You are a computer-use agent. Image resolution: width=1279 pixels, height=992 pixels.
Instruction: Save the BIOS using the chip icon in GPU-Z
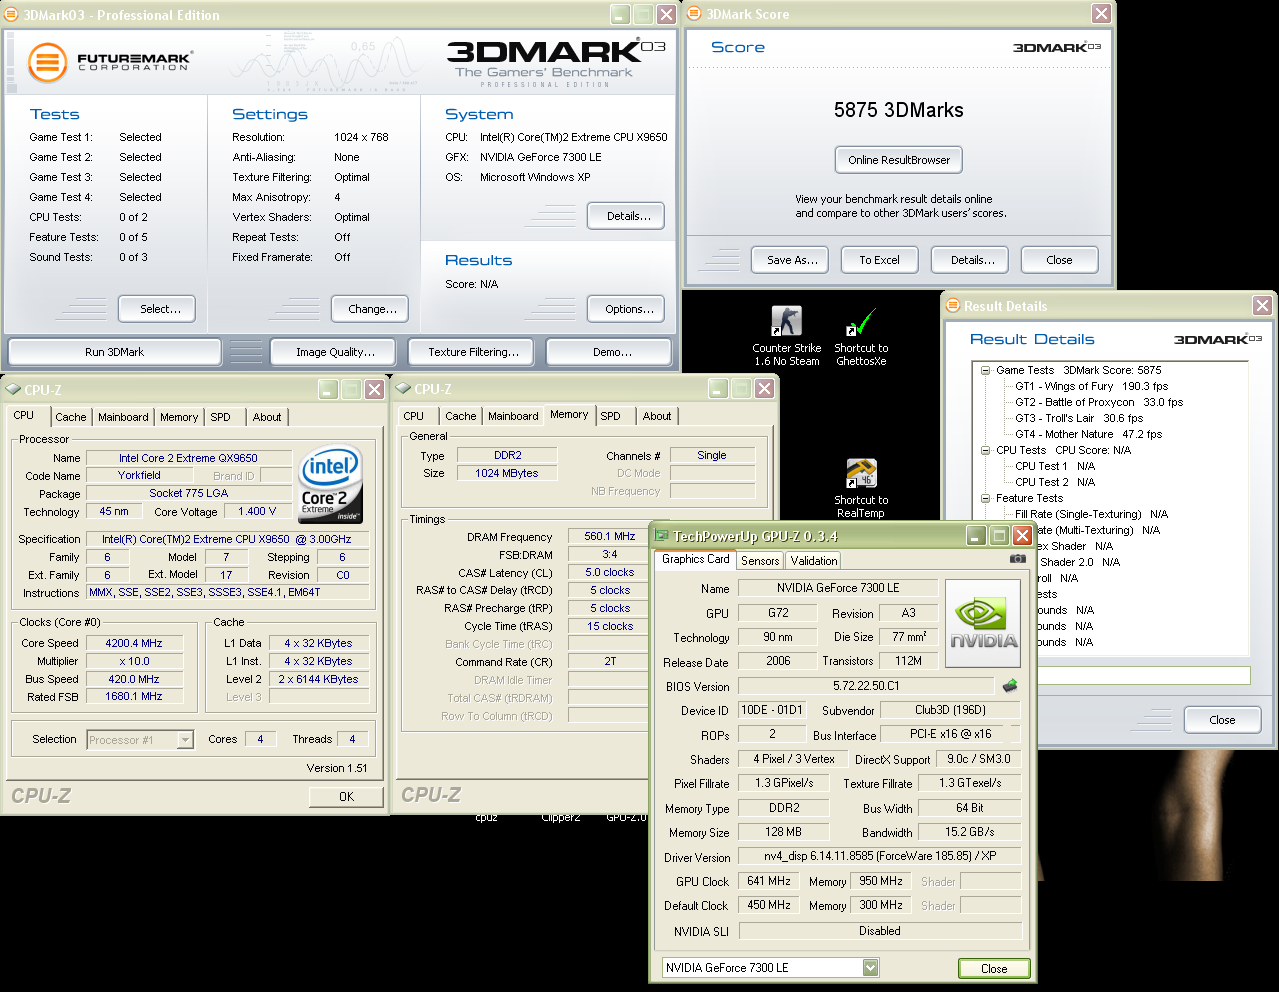(x=1010, y=685)
